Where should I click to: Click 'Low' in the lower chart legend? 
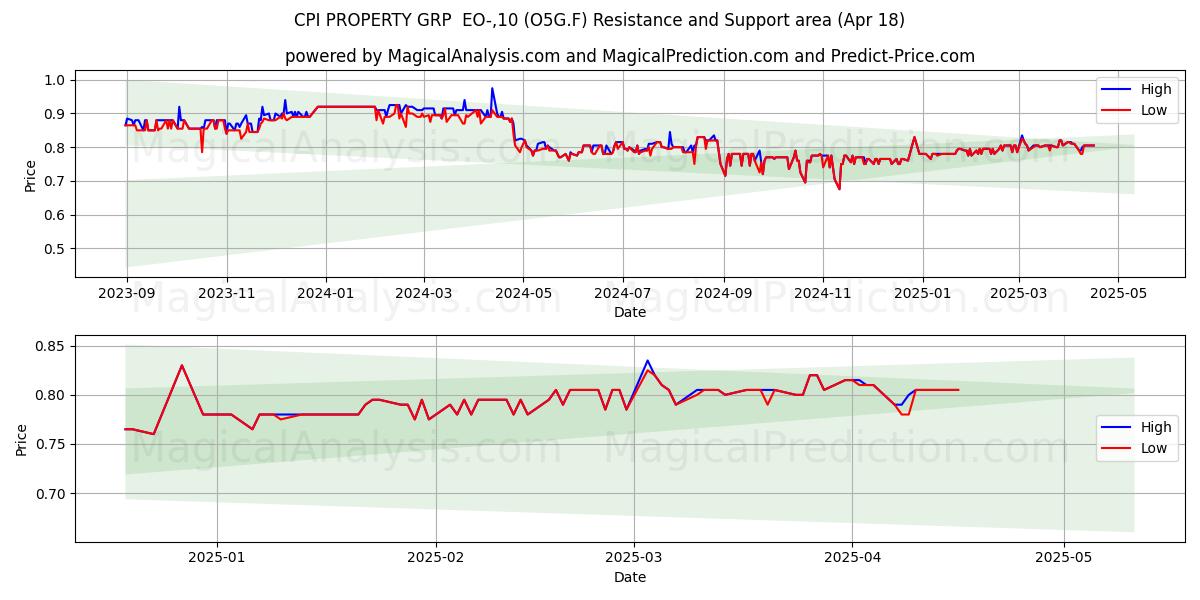(x=1154, y=448)
